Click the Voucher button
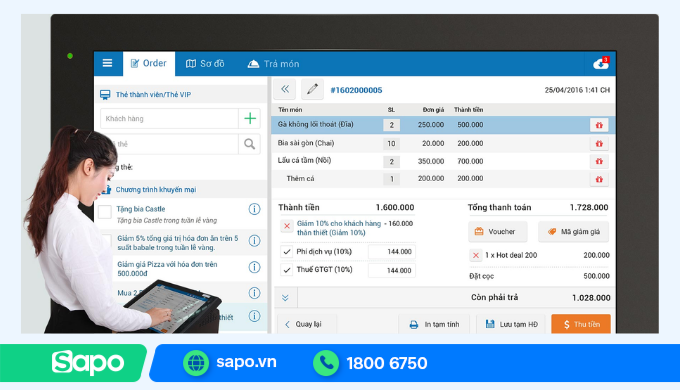Image resolution: width=680 pixels, height=390 pixels. click(497, 232)
